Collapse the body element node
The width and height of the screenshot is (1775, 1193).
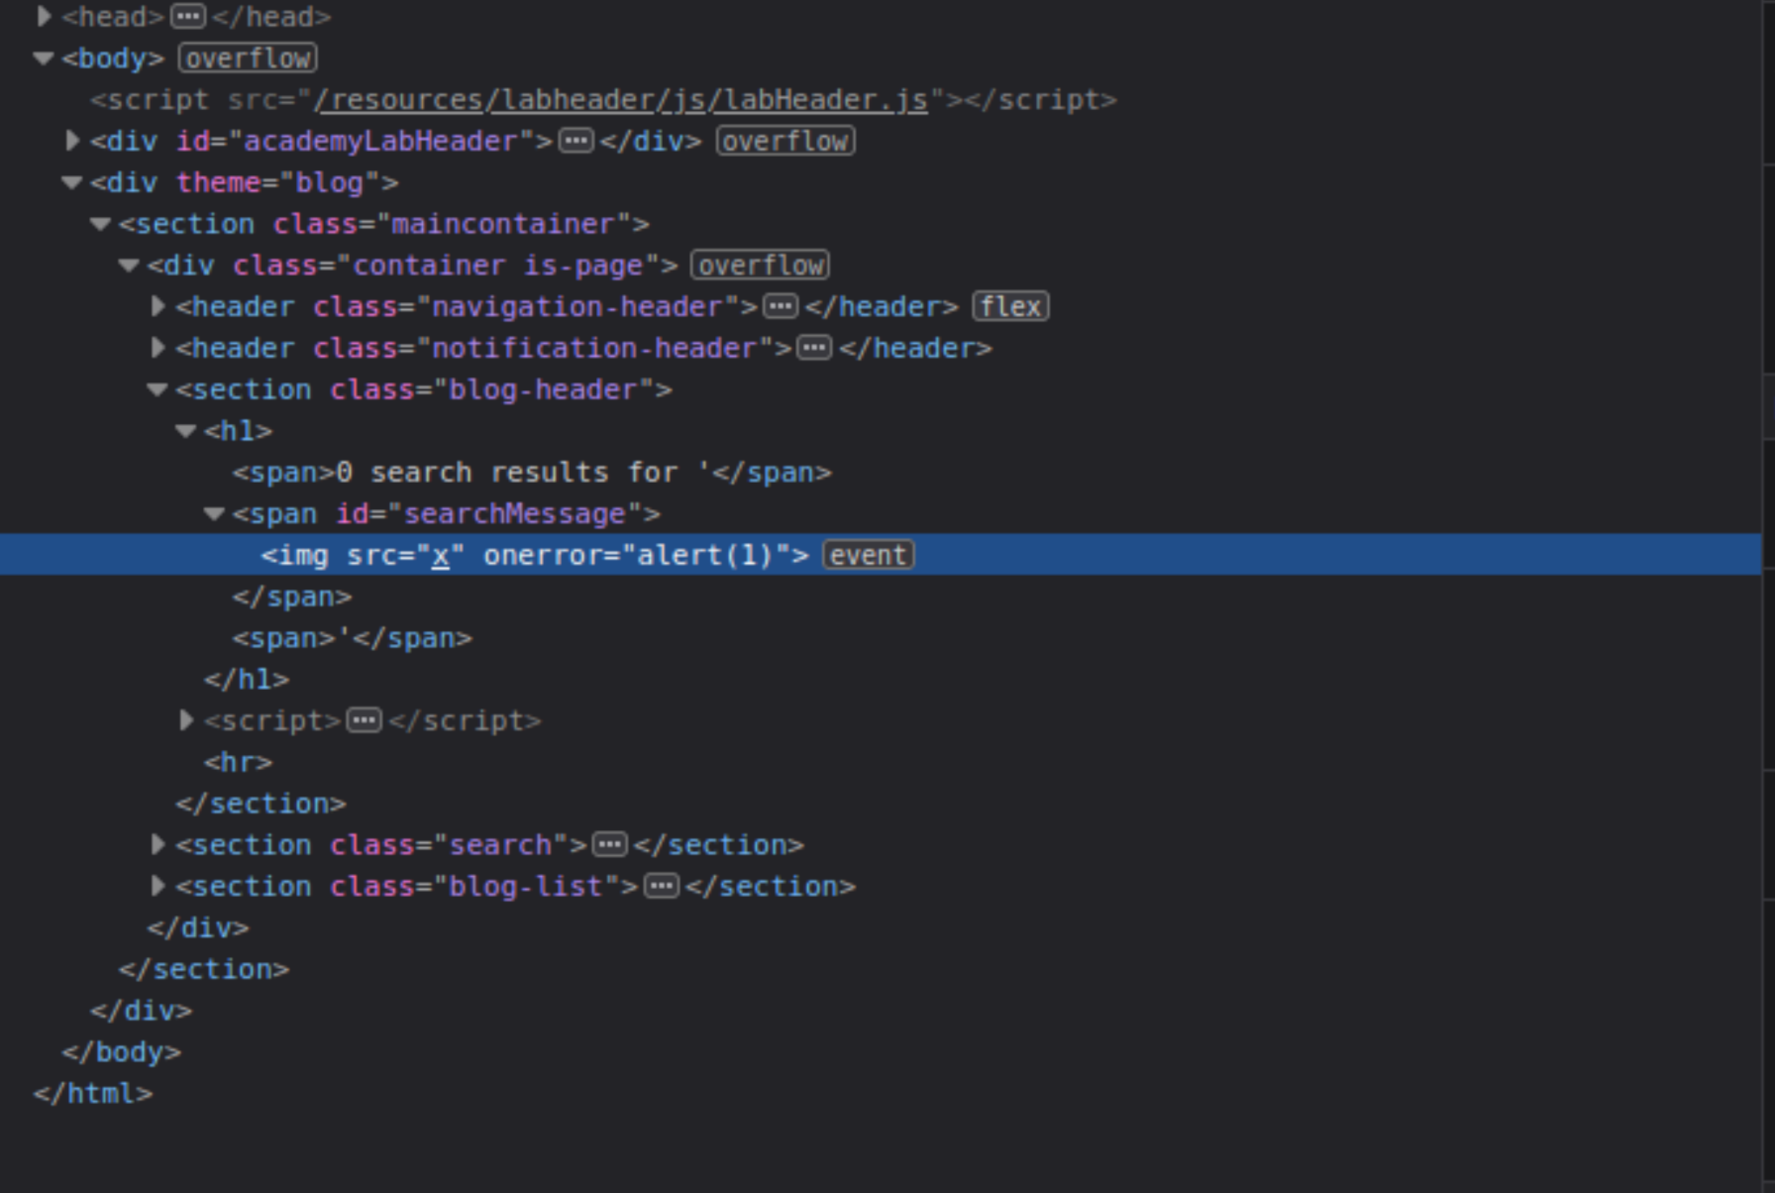point(43,58)
